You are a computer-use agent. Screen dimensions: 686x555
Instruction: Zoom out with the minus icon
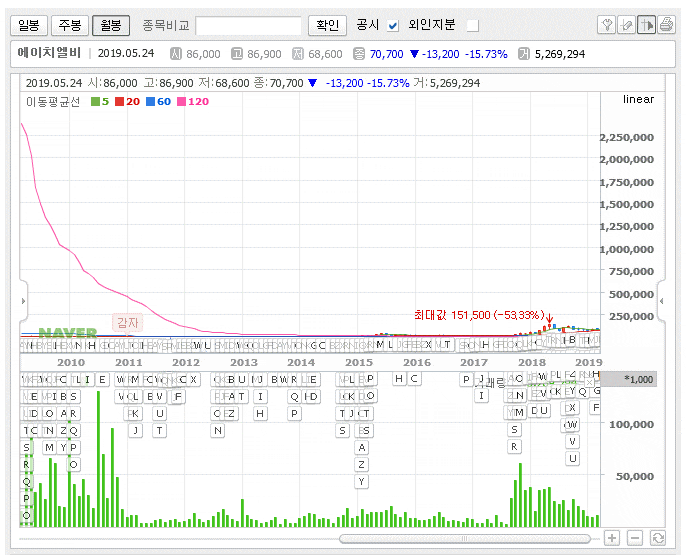coord(635,538)
